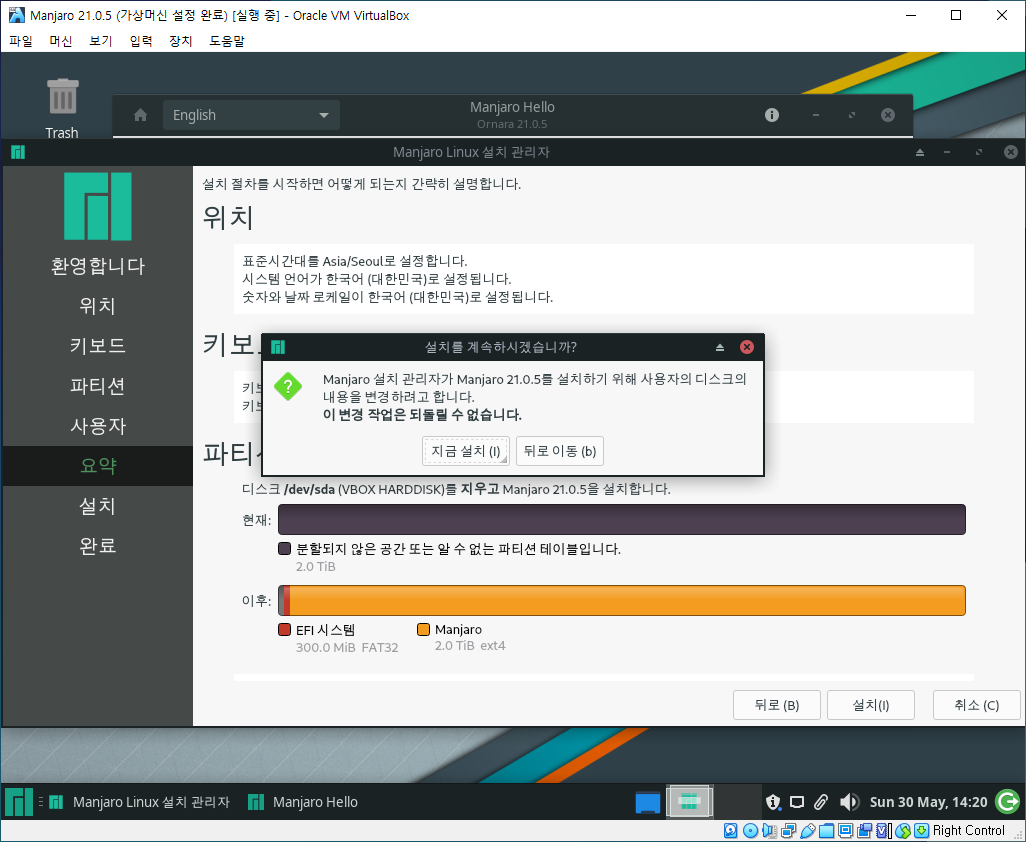
Task: Select the 위치 step in the sidebar
Action: [97, 306]
